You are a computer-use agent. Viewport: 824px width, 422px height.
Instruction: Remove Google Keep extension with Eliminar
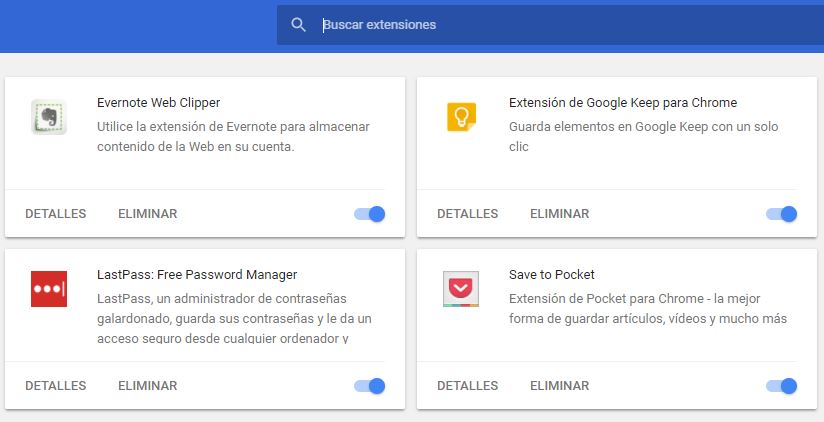tap(559, 214)
